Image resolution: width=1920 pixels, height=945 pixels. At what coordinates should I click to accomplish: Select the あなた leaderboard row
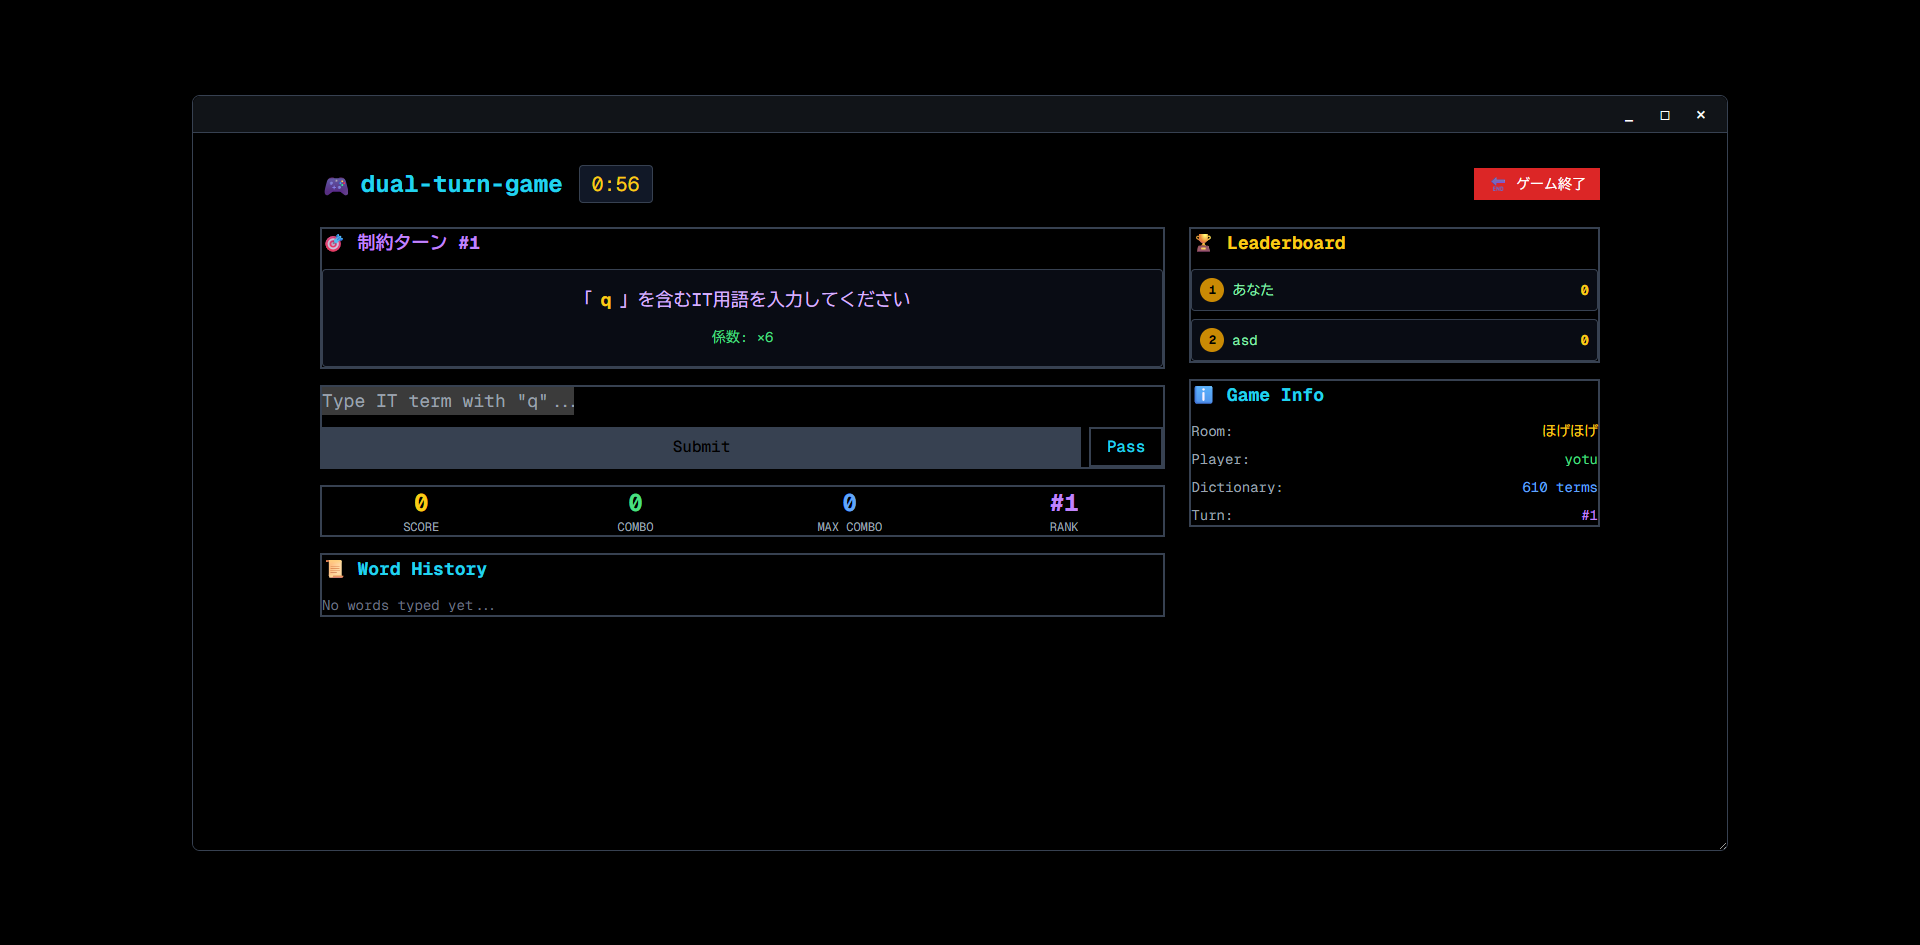pos(1394,290)
